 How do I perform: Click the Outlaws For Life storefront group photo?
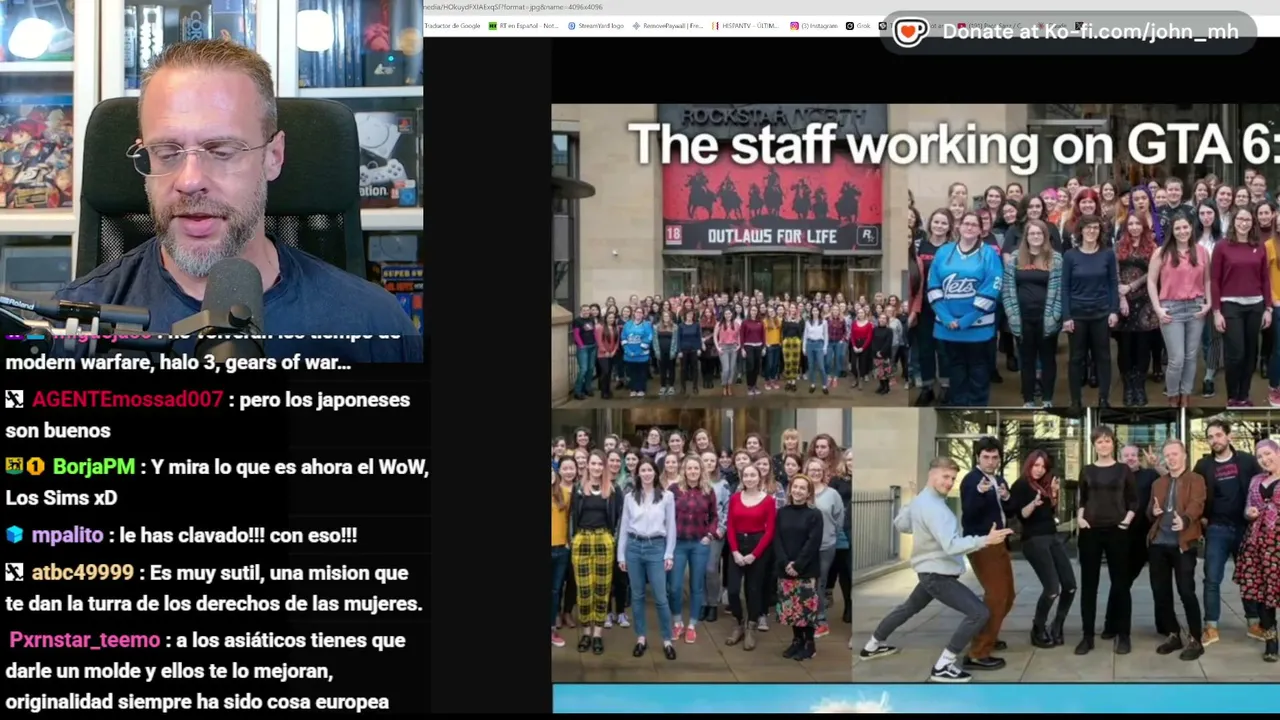(730, 255)
